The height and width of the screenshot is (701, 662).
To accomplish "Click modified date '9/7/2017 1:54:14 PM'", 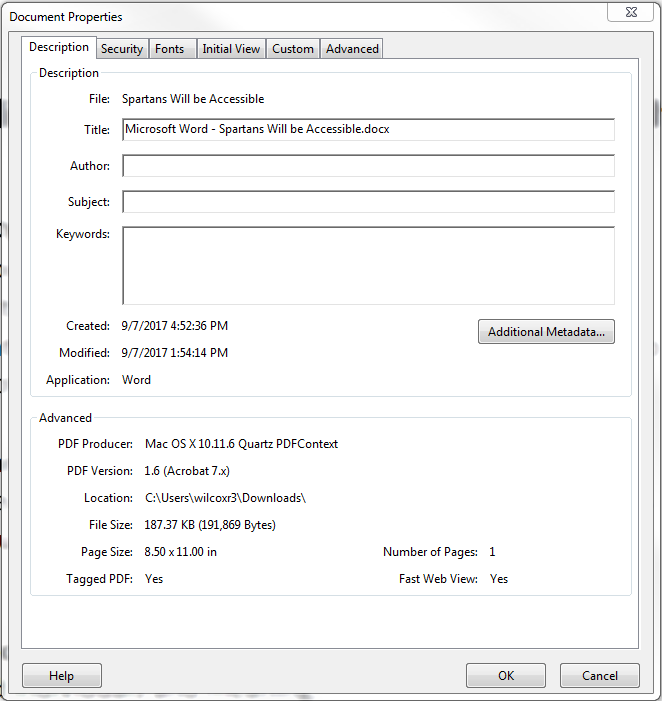I will pyautogui.click(x=175, y=353).
